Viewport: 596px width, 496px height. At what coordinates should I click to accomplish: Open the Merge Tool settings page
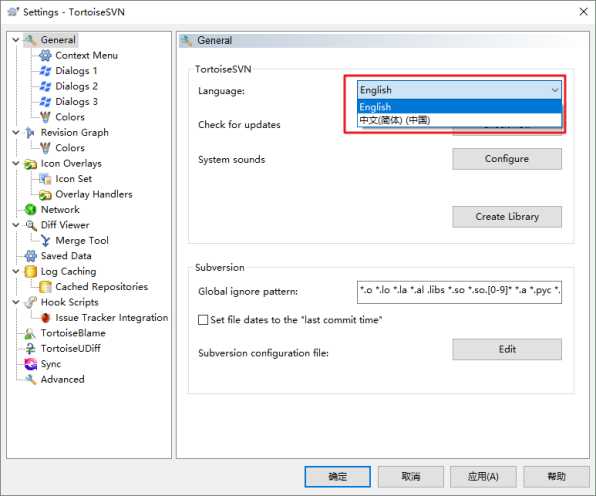82,241
